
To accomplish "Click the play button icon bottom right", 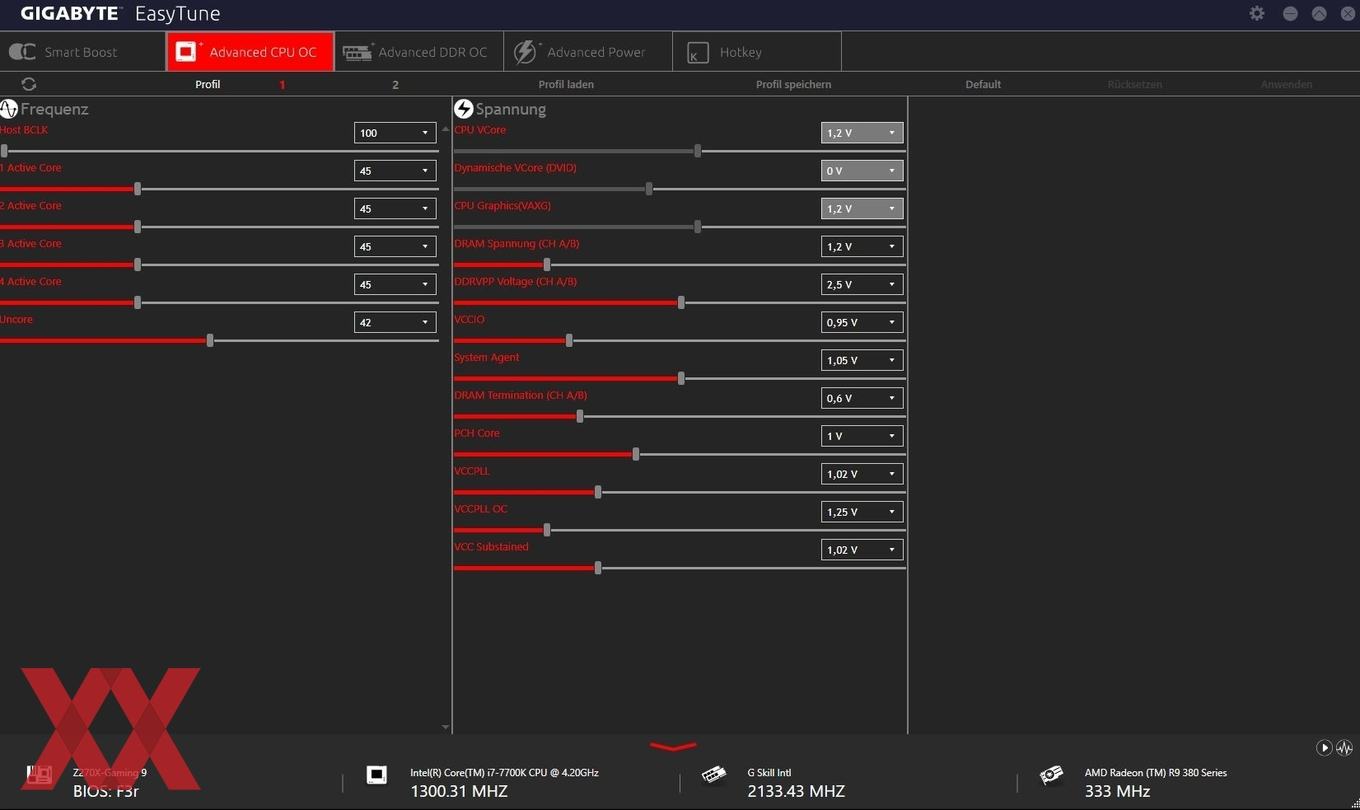I will (1324, 747).
